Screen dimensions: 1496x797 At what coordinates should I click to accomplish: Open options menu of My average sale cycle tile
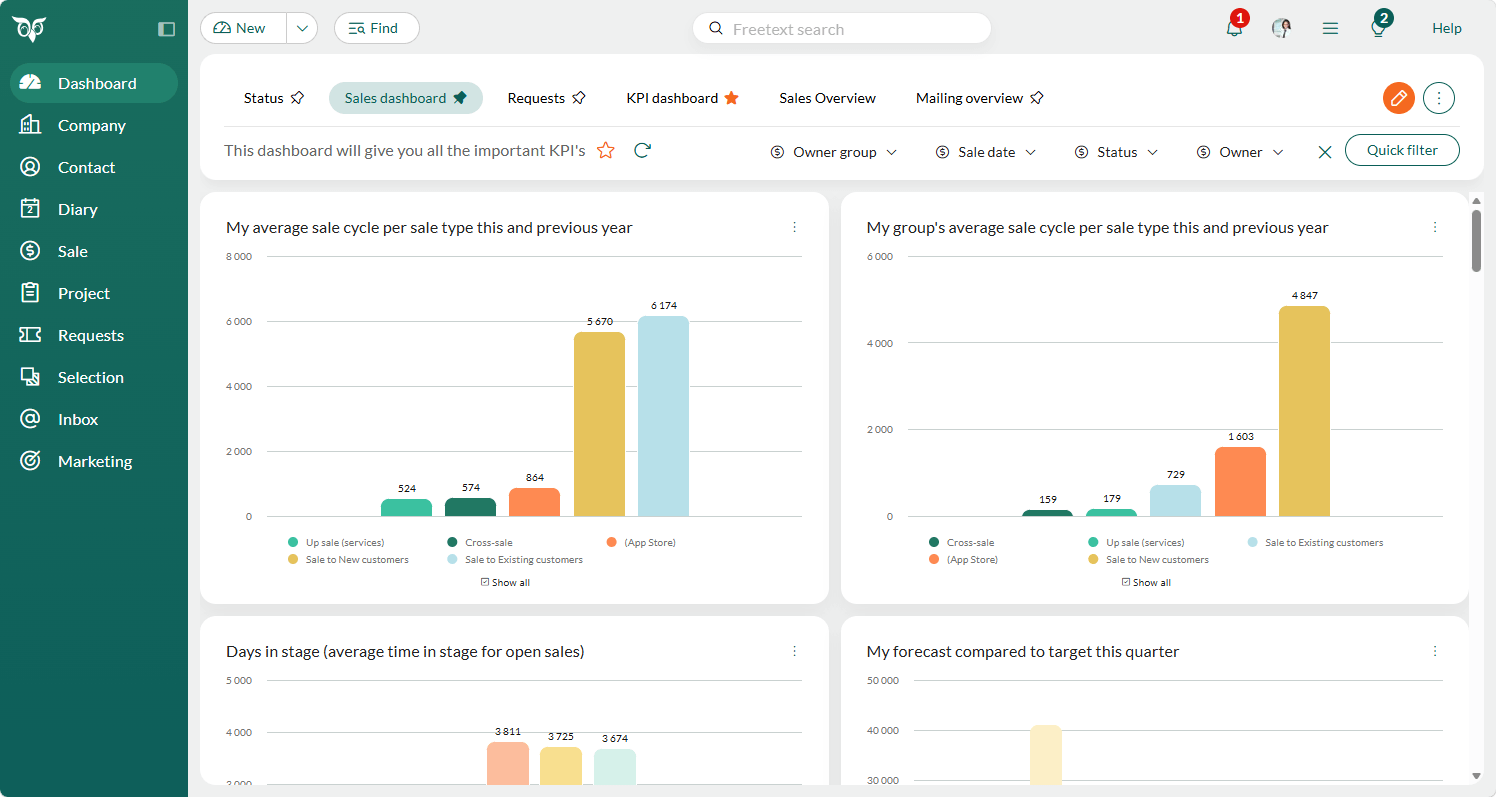click(x=795, y=227)
